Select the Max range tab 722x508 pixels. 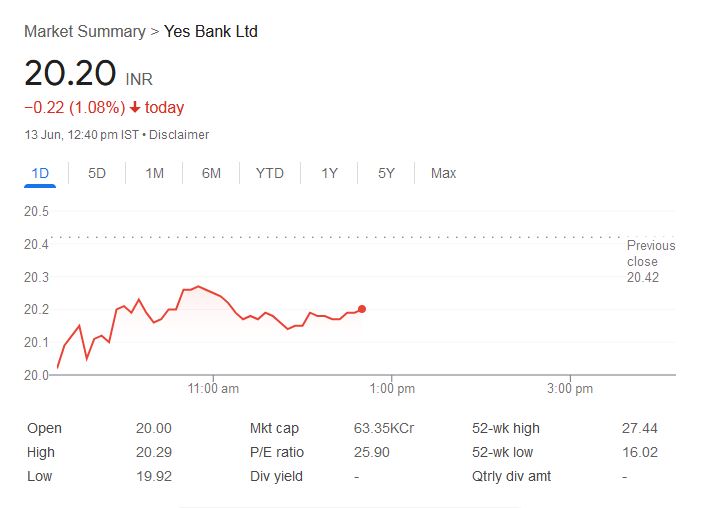pos(443,174)
